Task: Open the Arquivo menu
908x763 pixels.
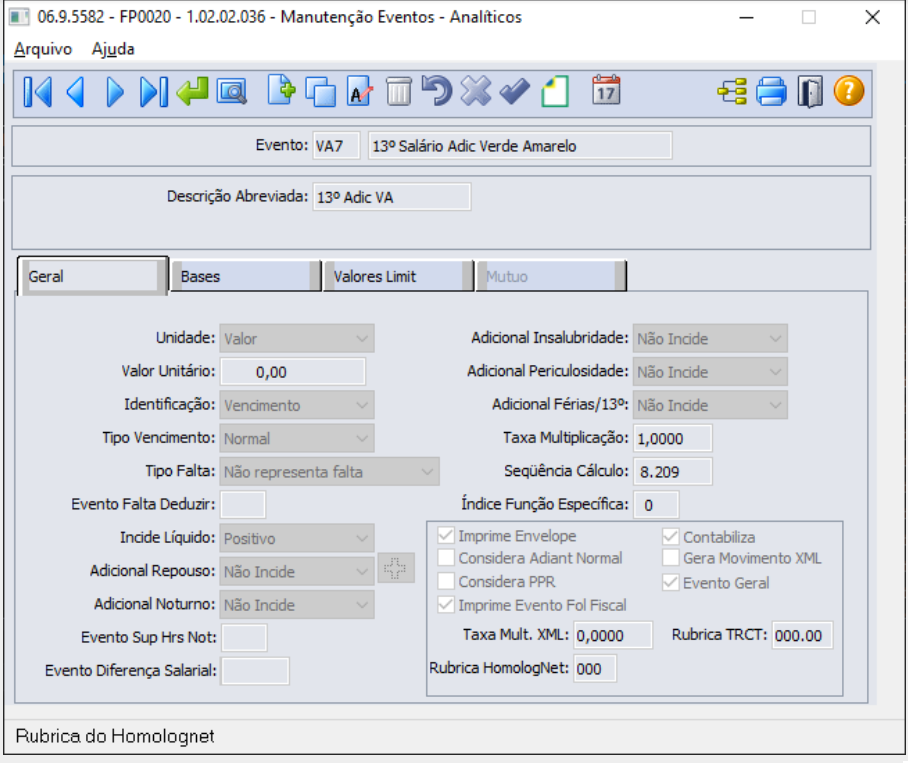Action: click(43, 49)
